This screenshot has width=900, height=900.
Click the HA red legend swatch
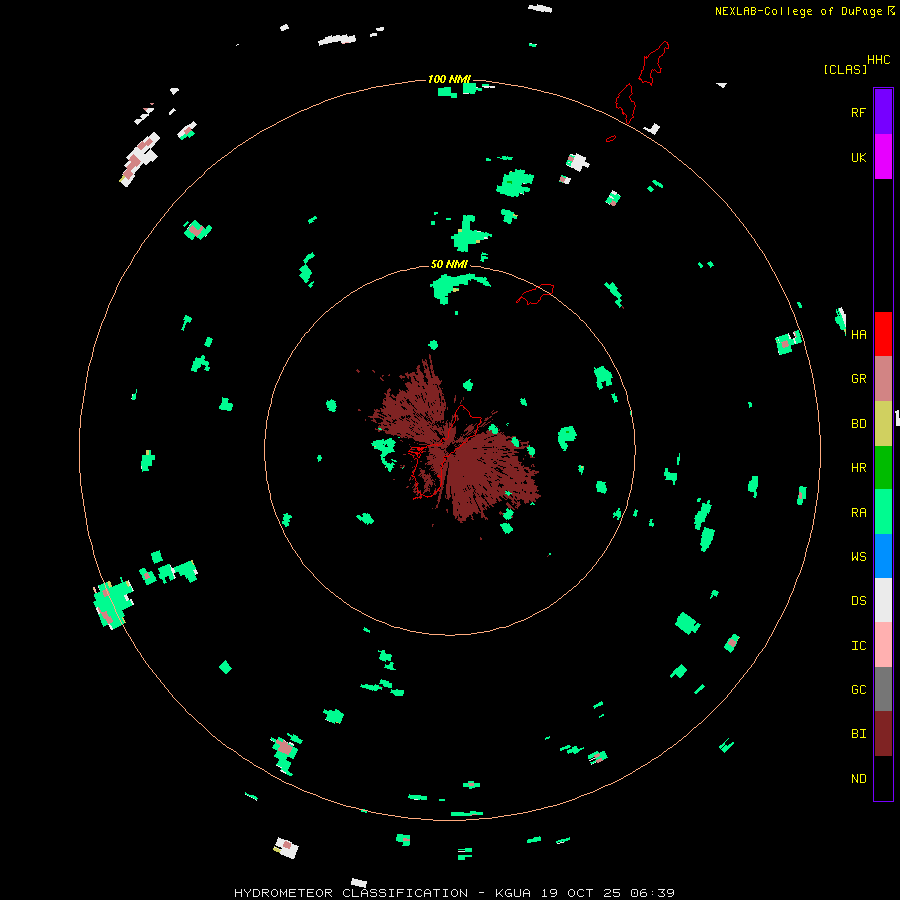tap(883, 334)
